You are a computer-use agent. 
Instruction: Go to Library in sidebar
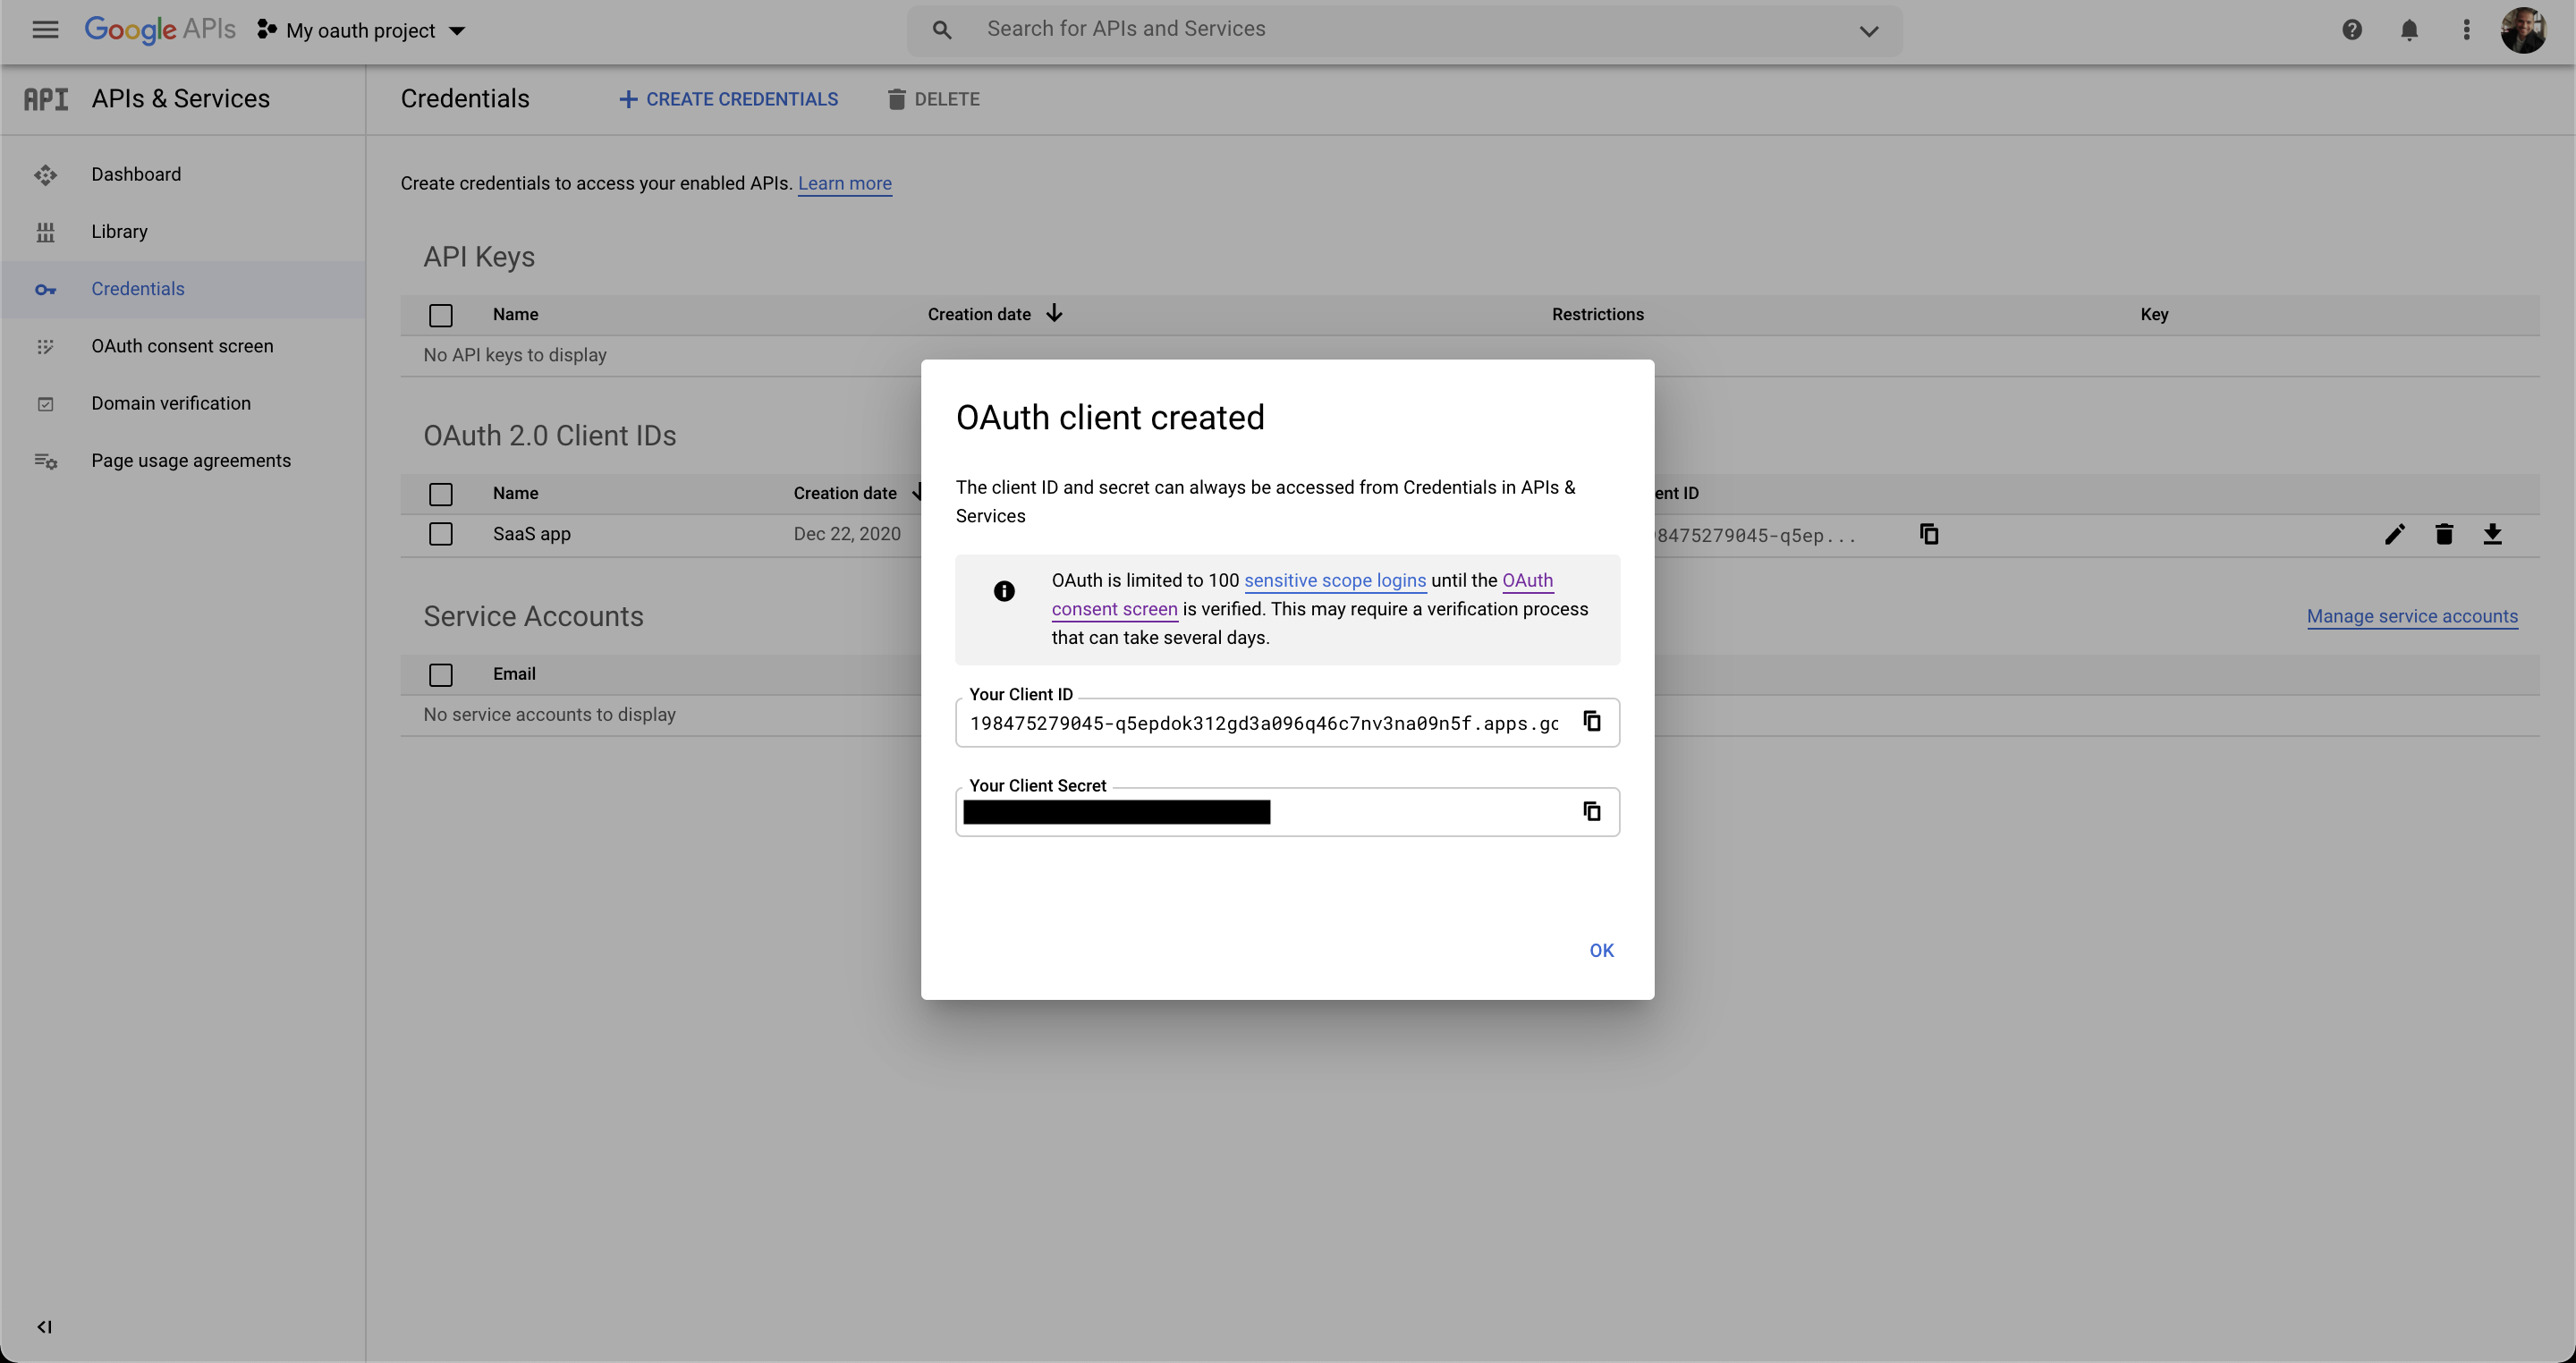119,231
